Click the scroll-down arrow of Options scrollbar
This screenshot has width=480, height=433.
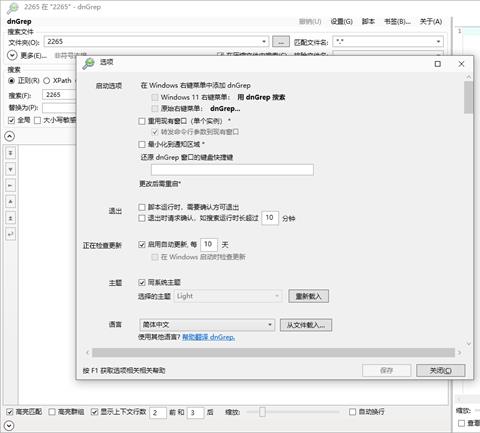(x=468, y=344)
